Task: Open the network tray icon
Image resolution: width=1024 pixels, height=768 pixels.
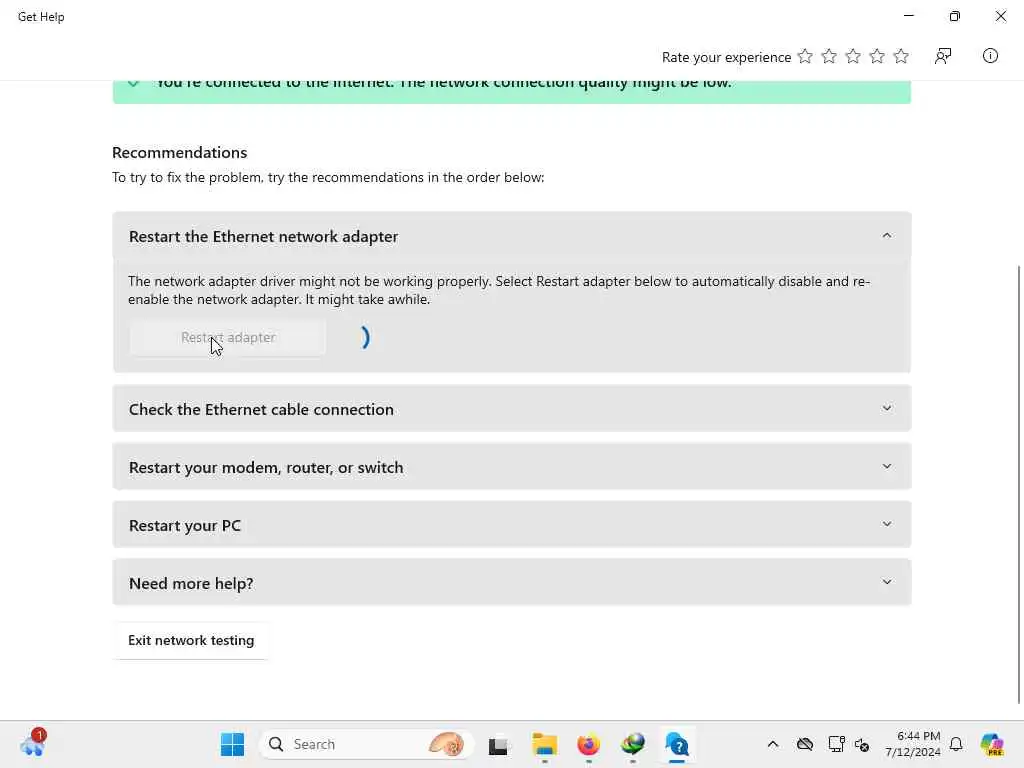Action: click(836, 744)
